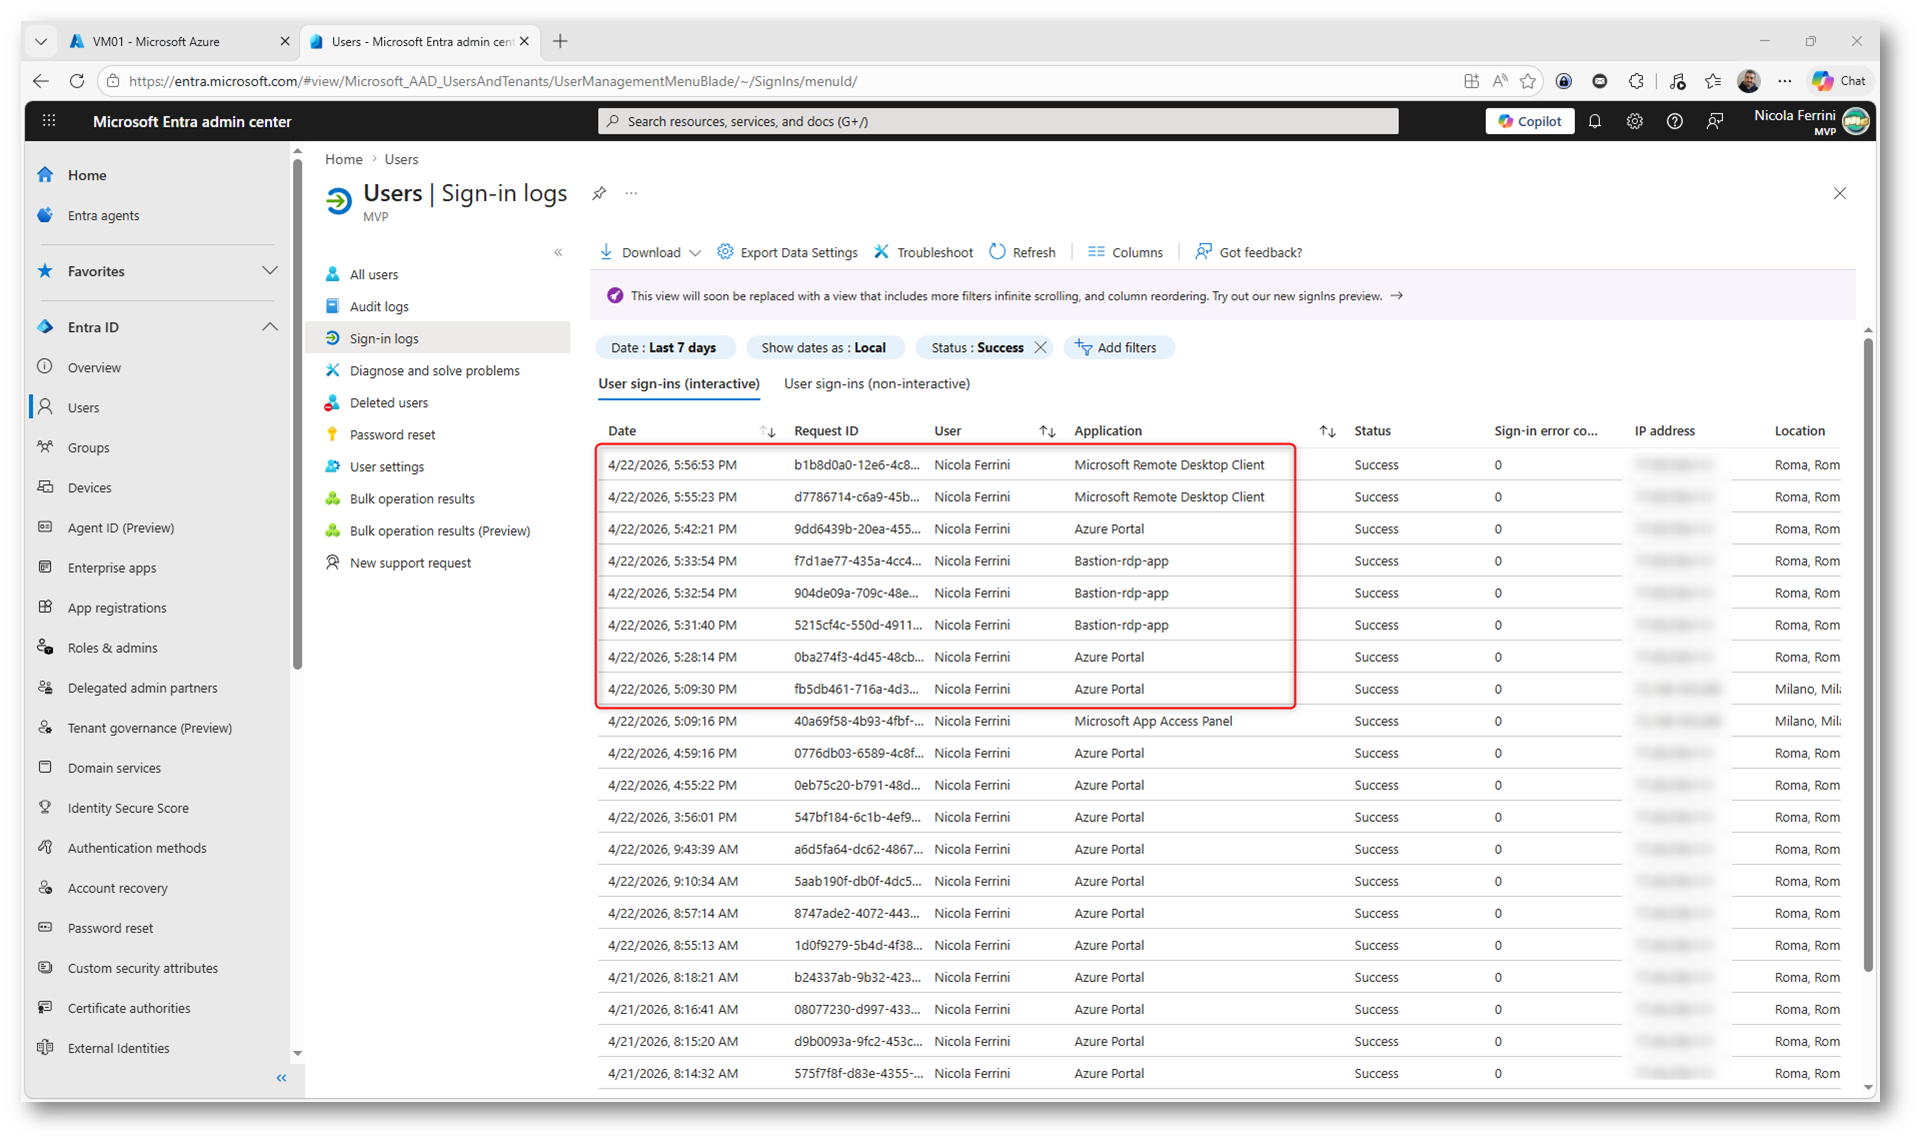The height and width of the screenshot is (1144, 1922).
Task: Click the sign-in table vertical scrollbar
Action: [1867, 650]
